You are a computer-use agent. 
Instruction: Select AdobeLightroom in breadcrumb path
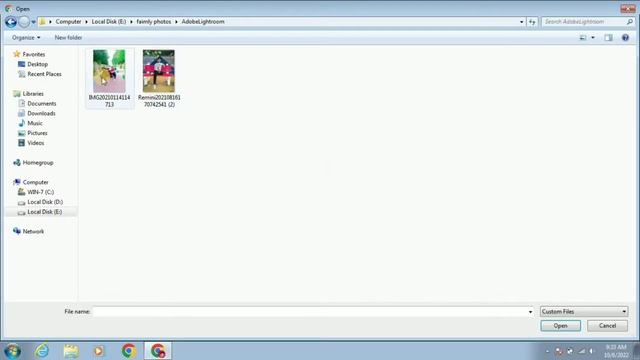tap(203, 22)
